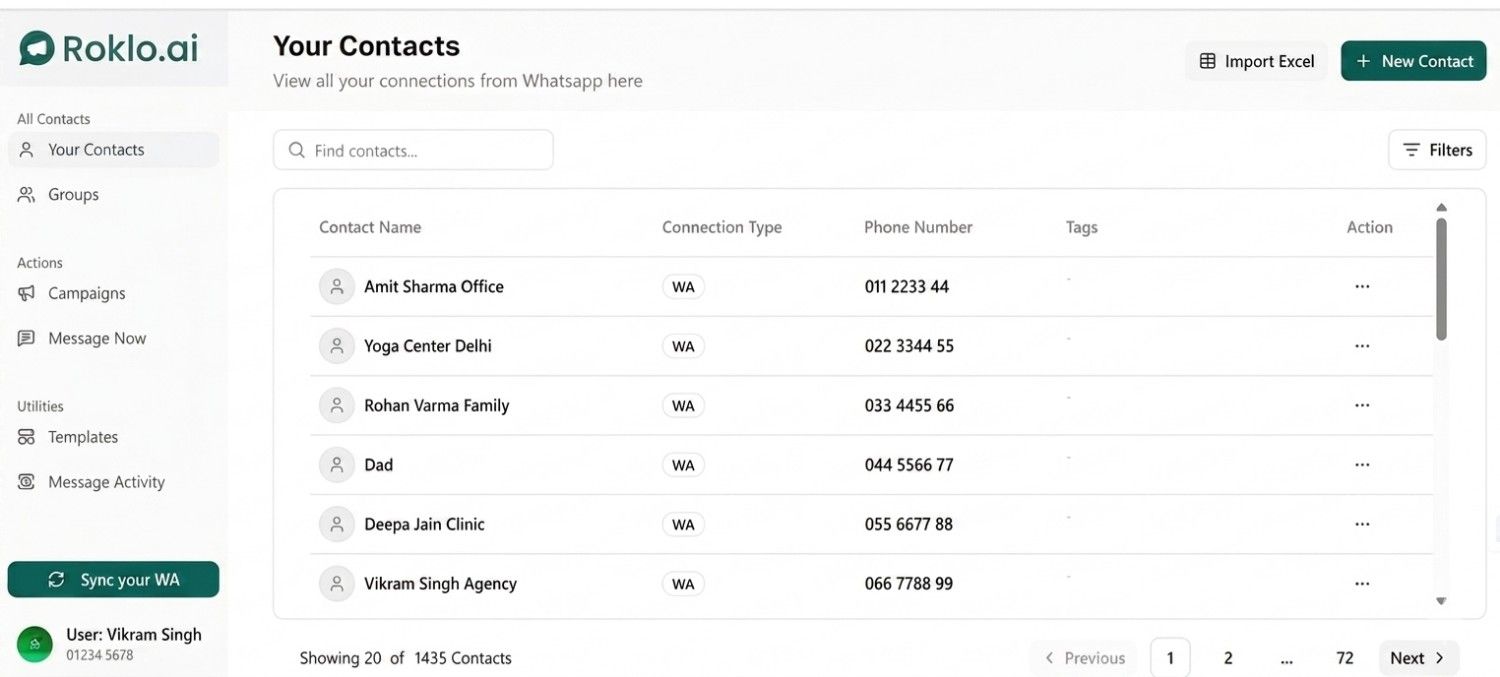1500x677 pixels.
Task: Click WA badge for Amit Sharma Office
Action: point(683,287)
